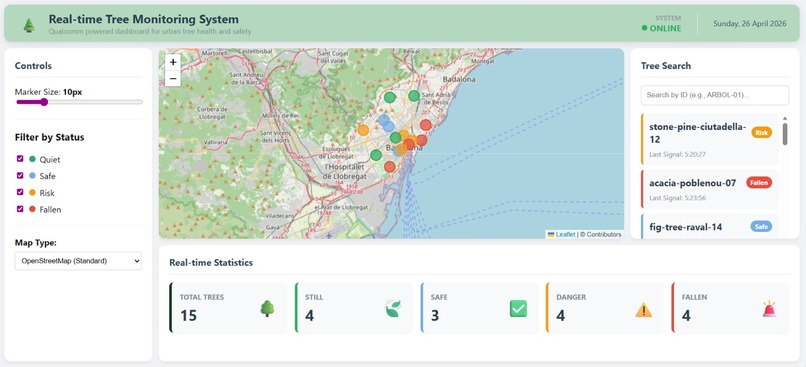
Task: Zoom out on the map
Action: point(173,78)
